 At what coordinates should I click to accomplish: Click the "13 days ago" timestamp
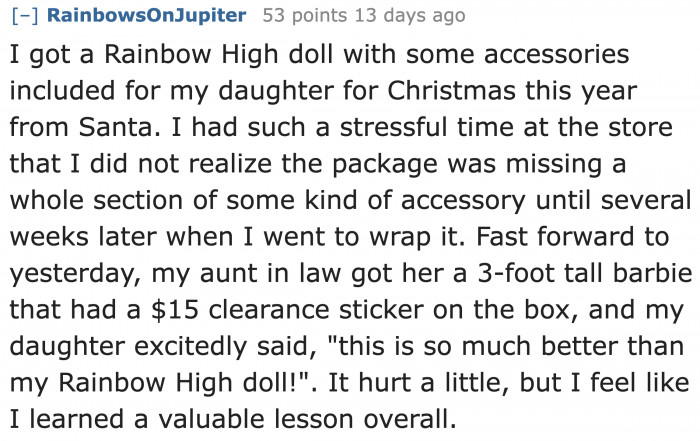coord(402,16)
